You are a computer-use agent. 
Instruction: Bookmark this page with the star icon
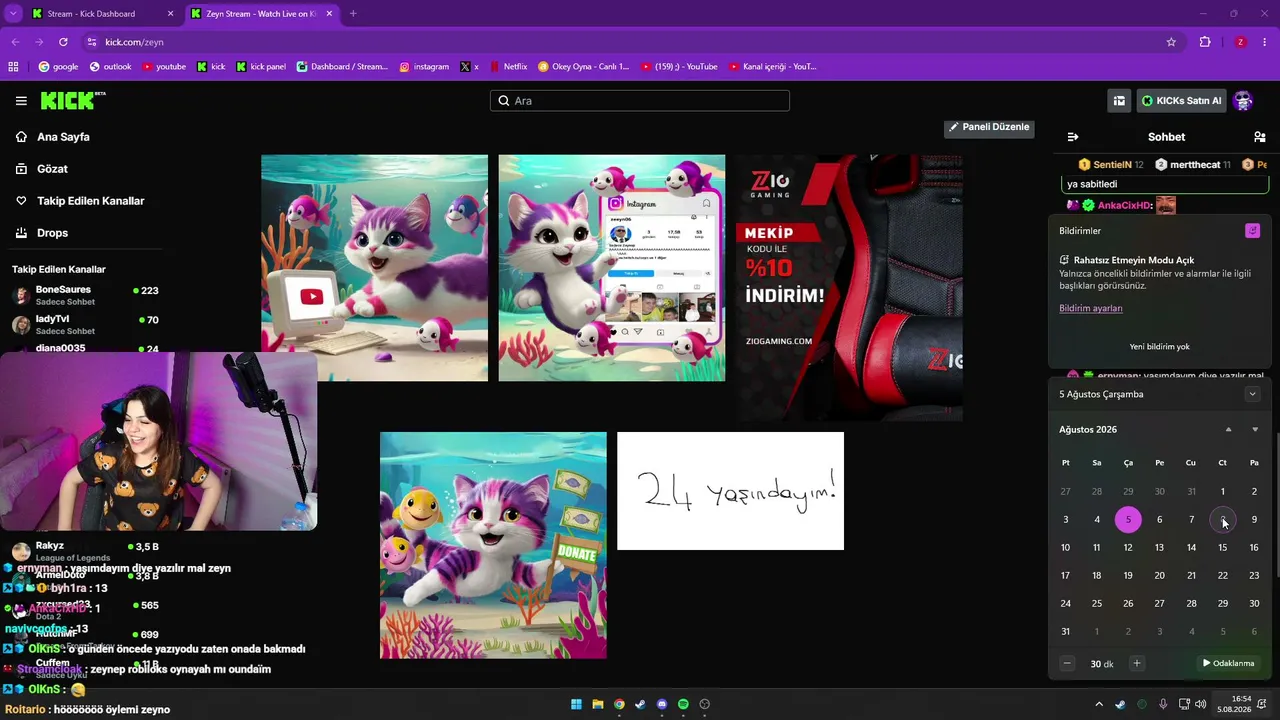click(x=1171, y=42)
